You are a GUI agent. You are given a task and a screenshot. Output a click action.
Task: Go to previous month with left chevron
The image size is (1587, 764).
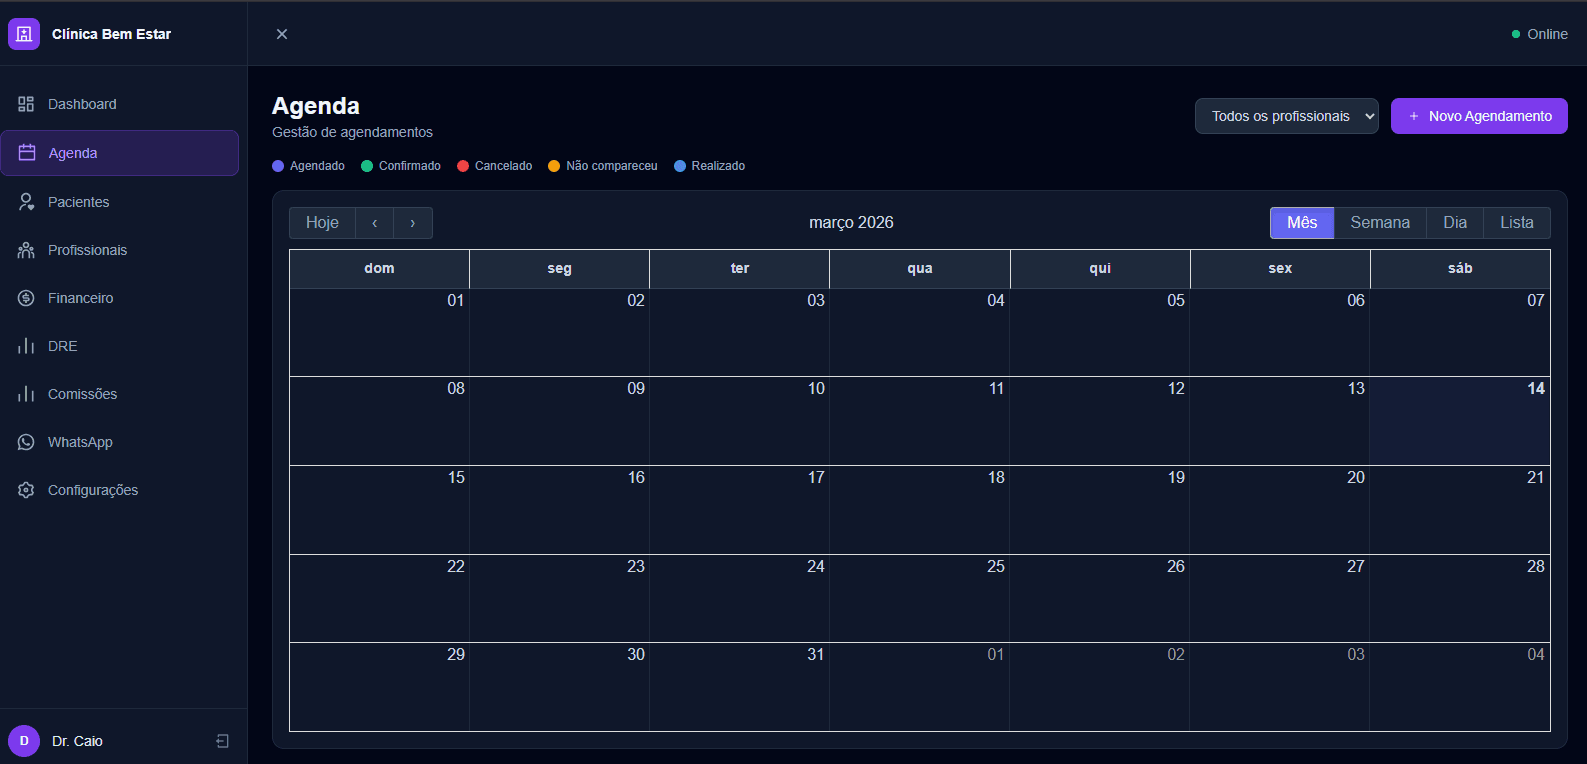click(x=375, y=223)
